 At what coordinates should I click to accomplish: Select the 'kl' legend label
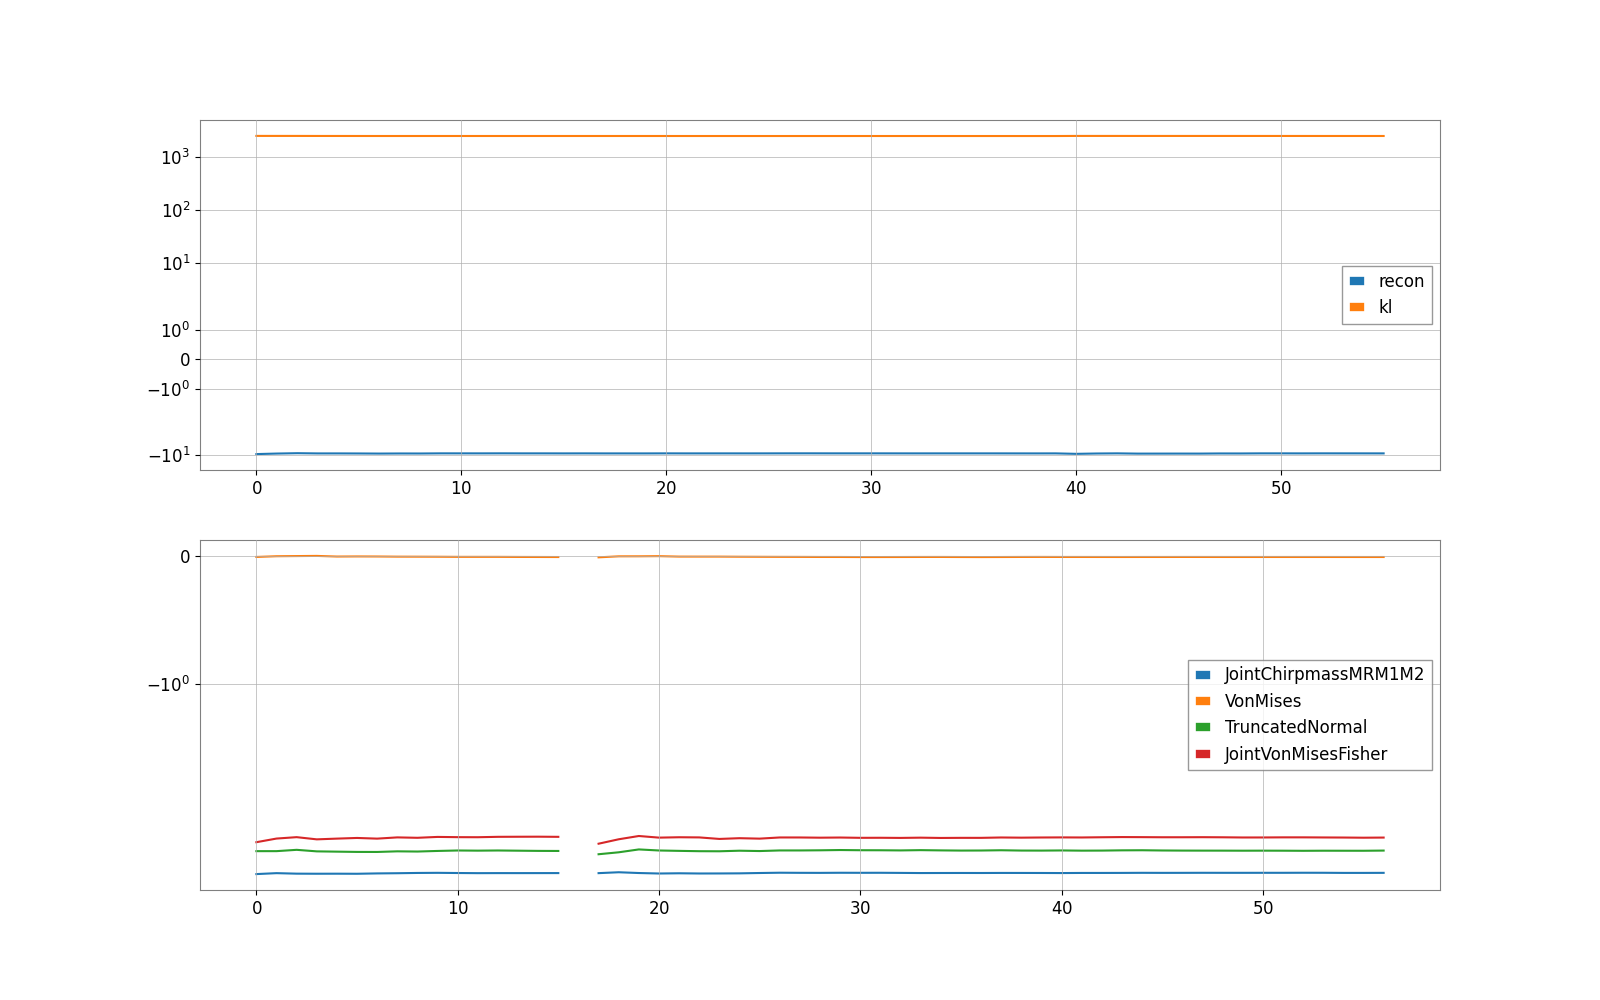click(1385, 307)
